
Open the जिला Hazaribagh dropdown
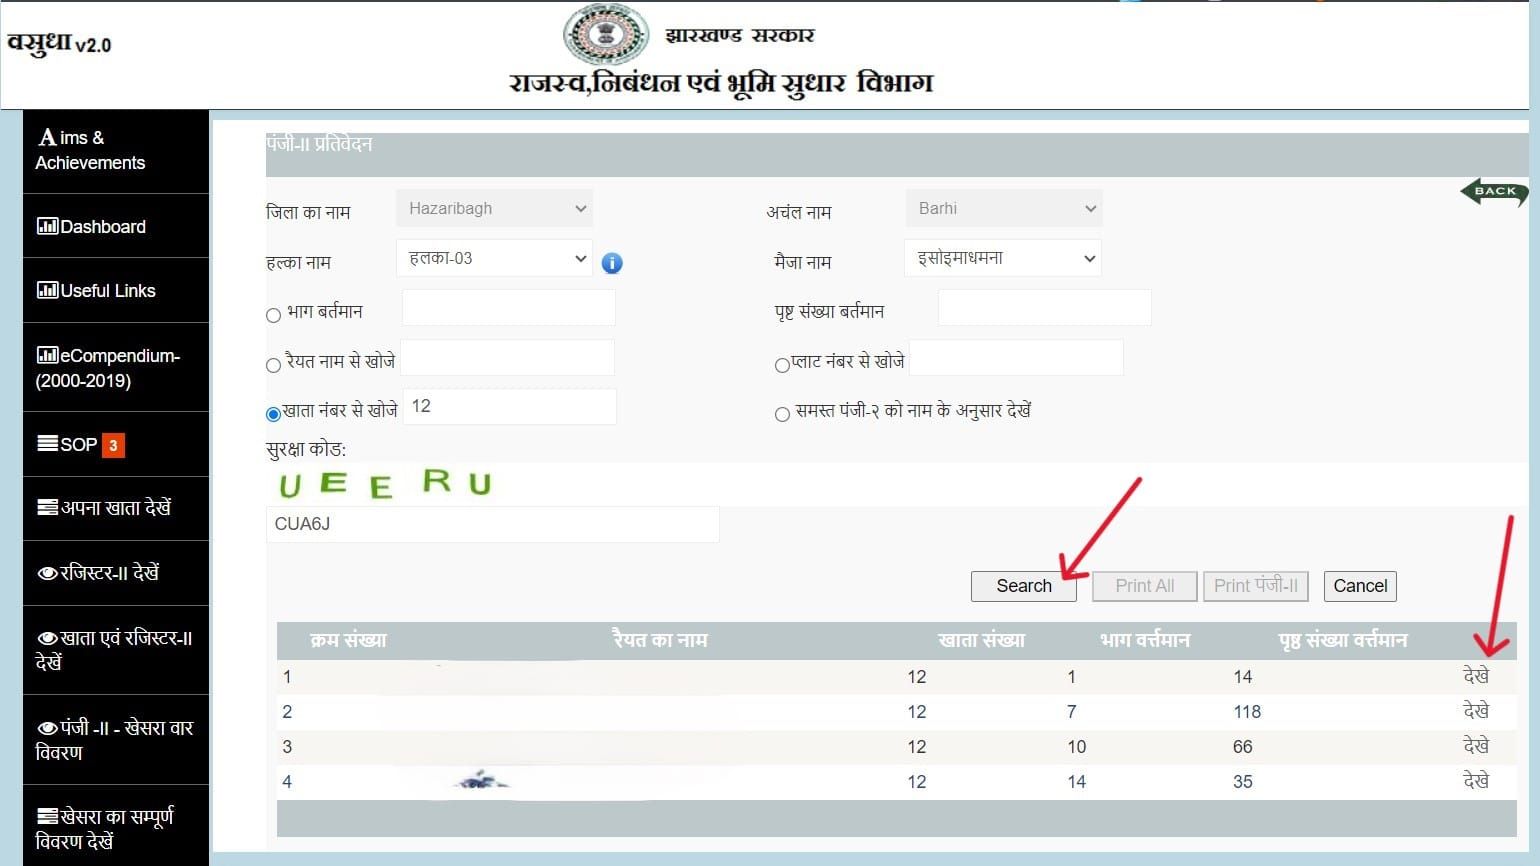(494, 208)
